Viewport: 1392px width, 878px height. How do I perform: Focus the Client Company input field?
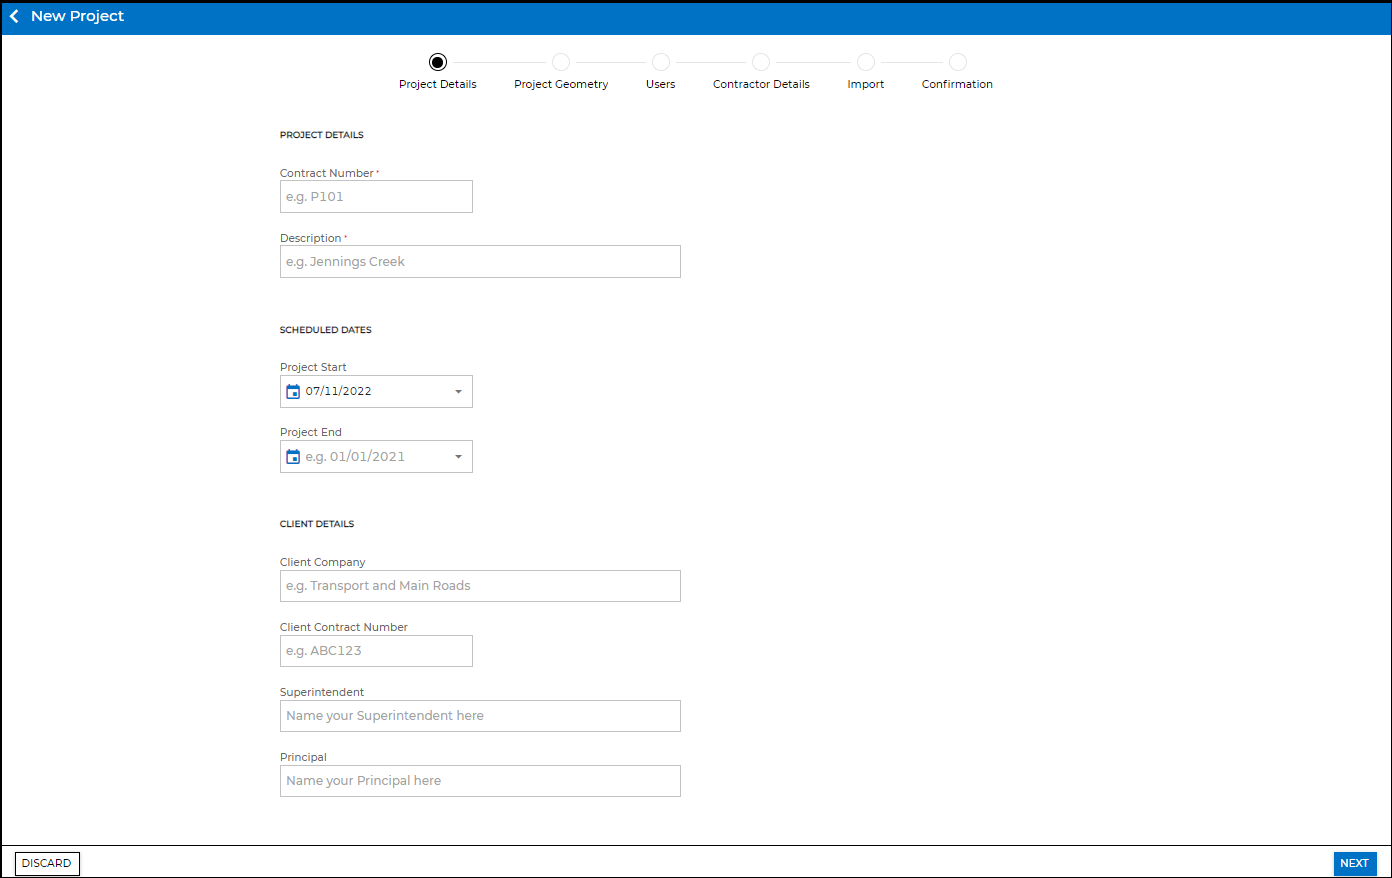pyautogui.click(x=480, y=586)
